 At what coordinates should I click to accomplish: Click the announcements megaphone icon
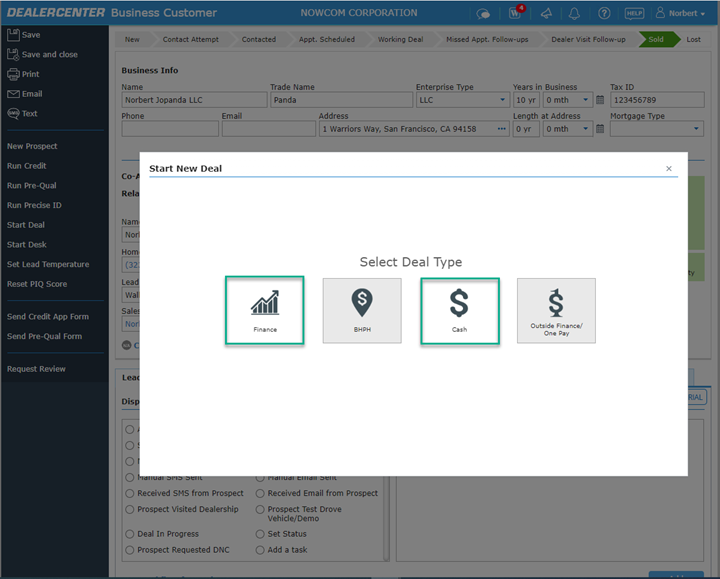[546, 13]
